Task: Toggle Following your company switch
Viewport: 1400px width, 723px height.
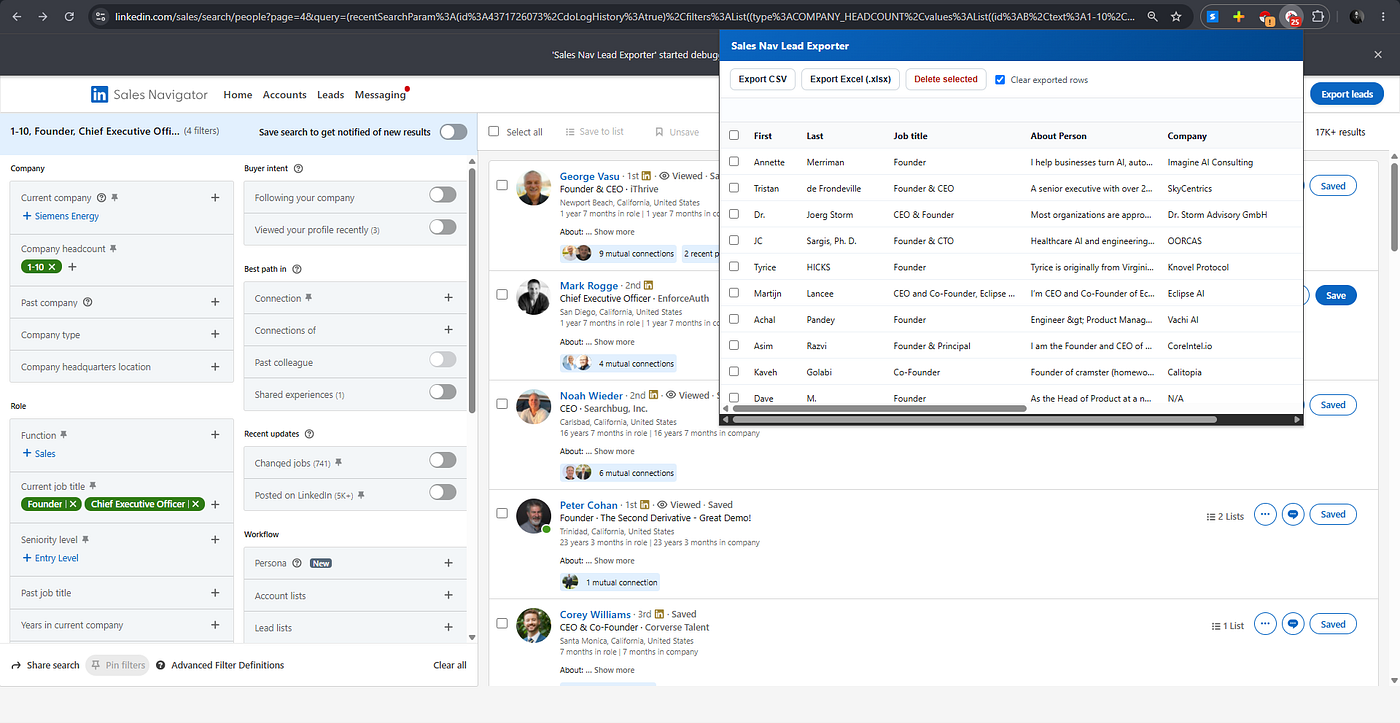Action: [442, 195]
